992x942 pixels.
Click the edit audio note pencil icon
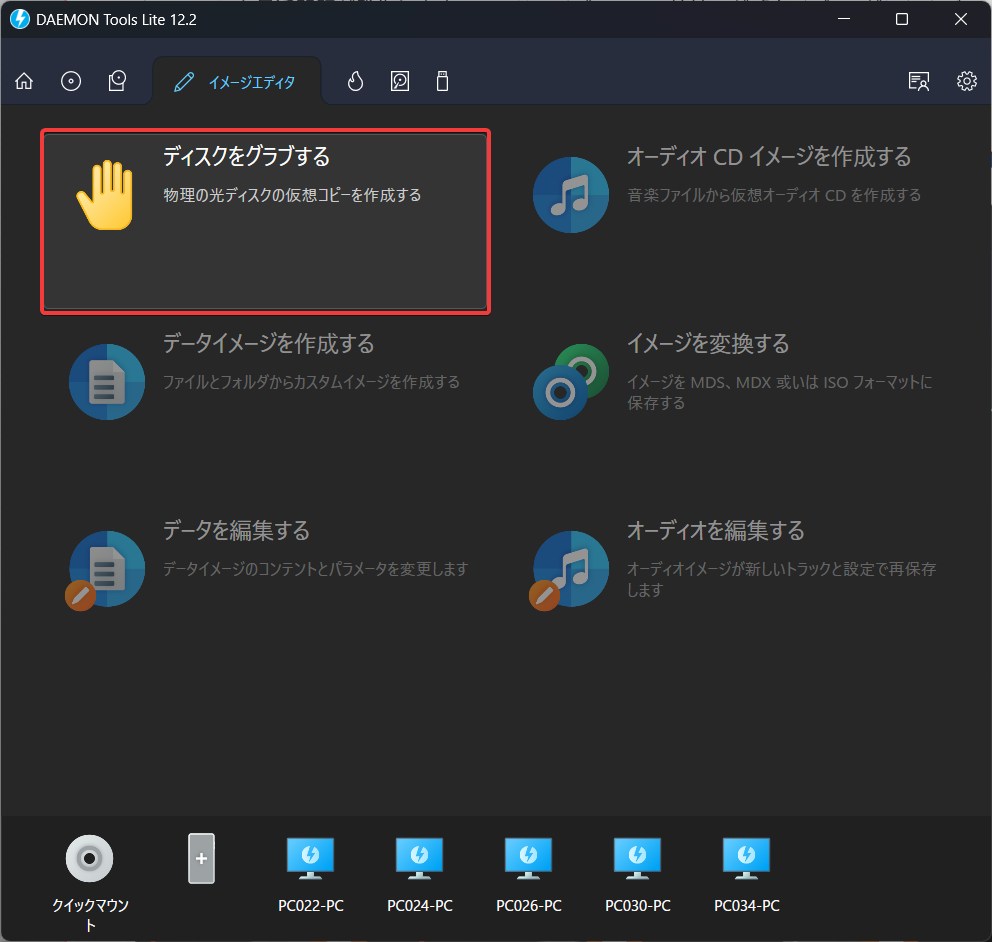point(569,569)
